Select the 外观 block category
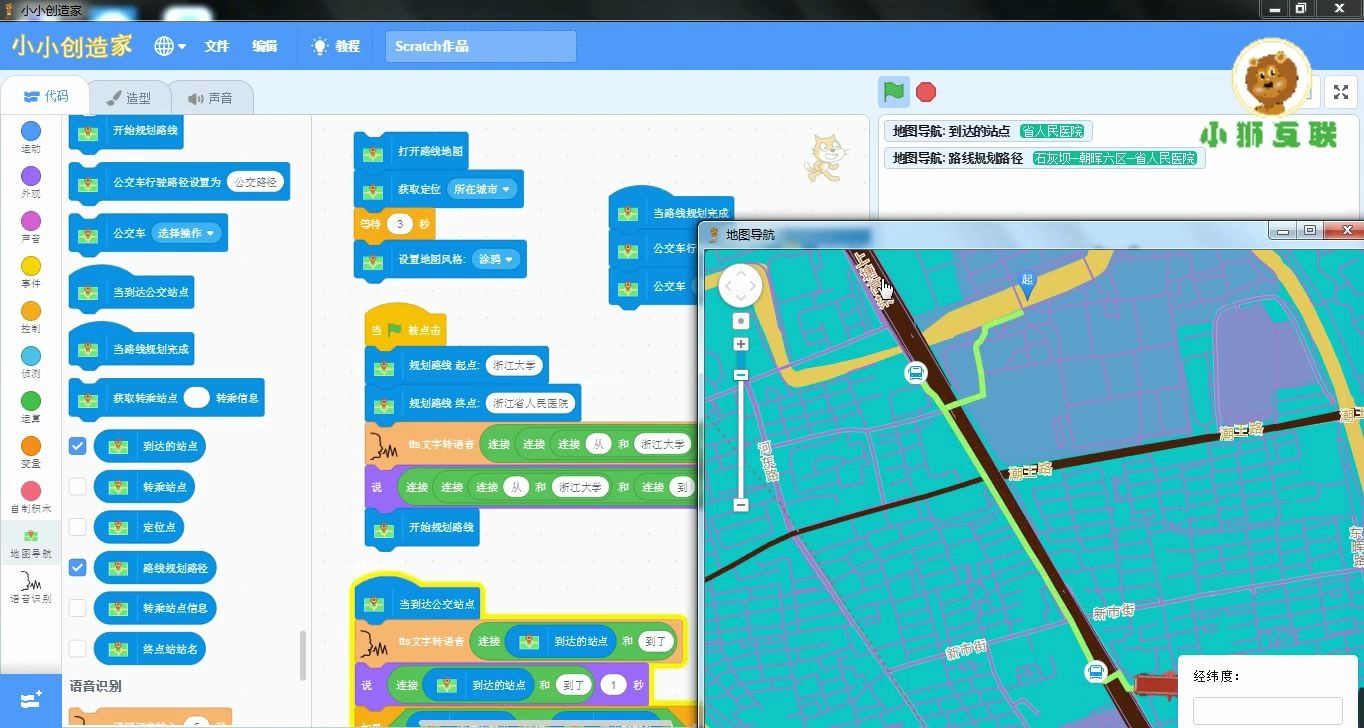Image resolution: width=1364 pixels, height=728 pixels. click(x=31, y=182)
